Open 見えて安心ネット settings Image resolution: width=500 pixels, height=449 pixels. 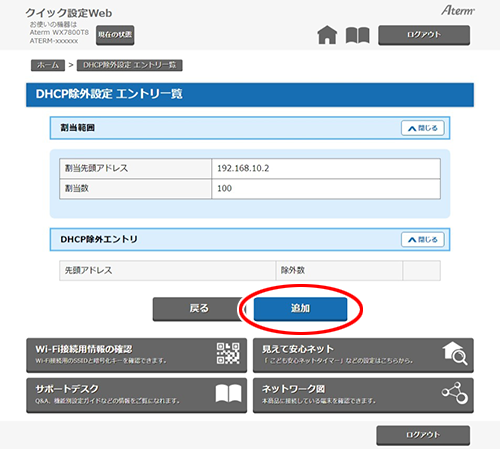point(363,355)
